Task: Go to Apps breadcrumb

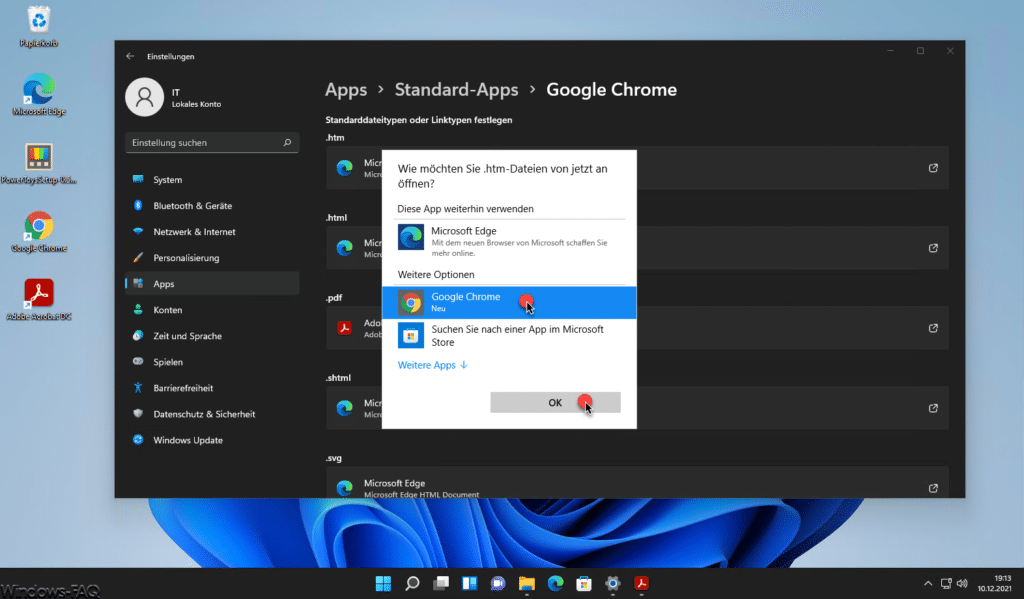Action: (346, 90)
